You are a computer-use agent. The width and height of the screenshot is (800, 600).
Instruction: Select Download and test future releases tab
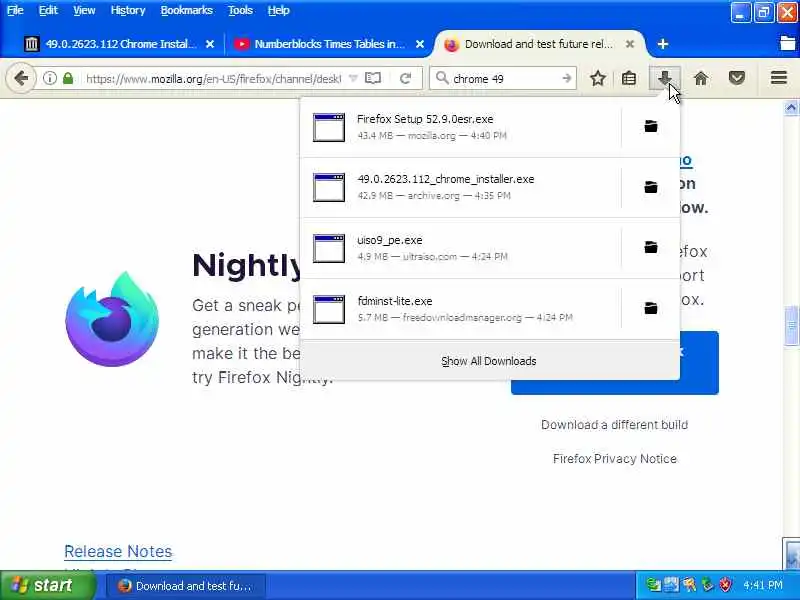coord(538,44)
